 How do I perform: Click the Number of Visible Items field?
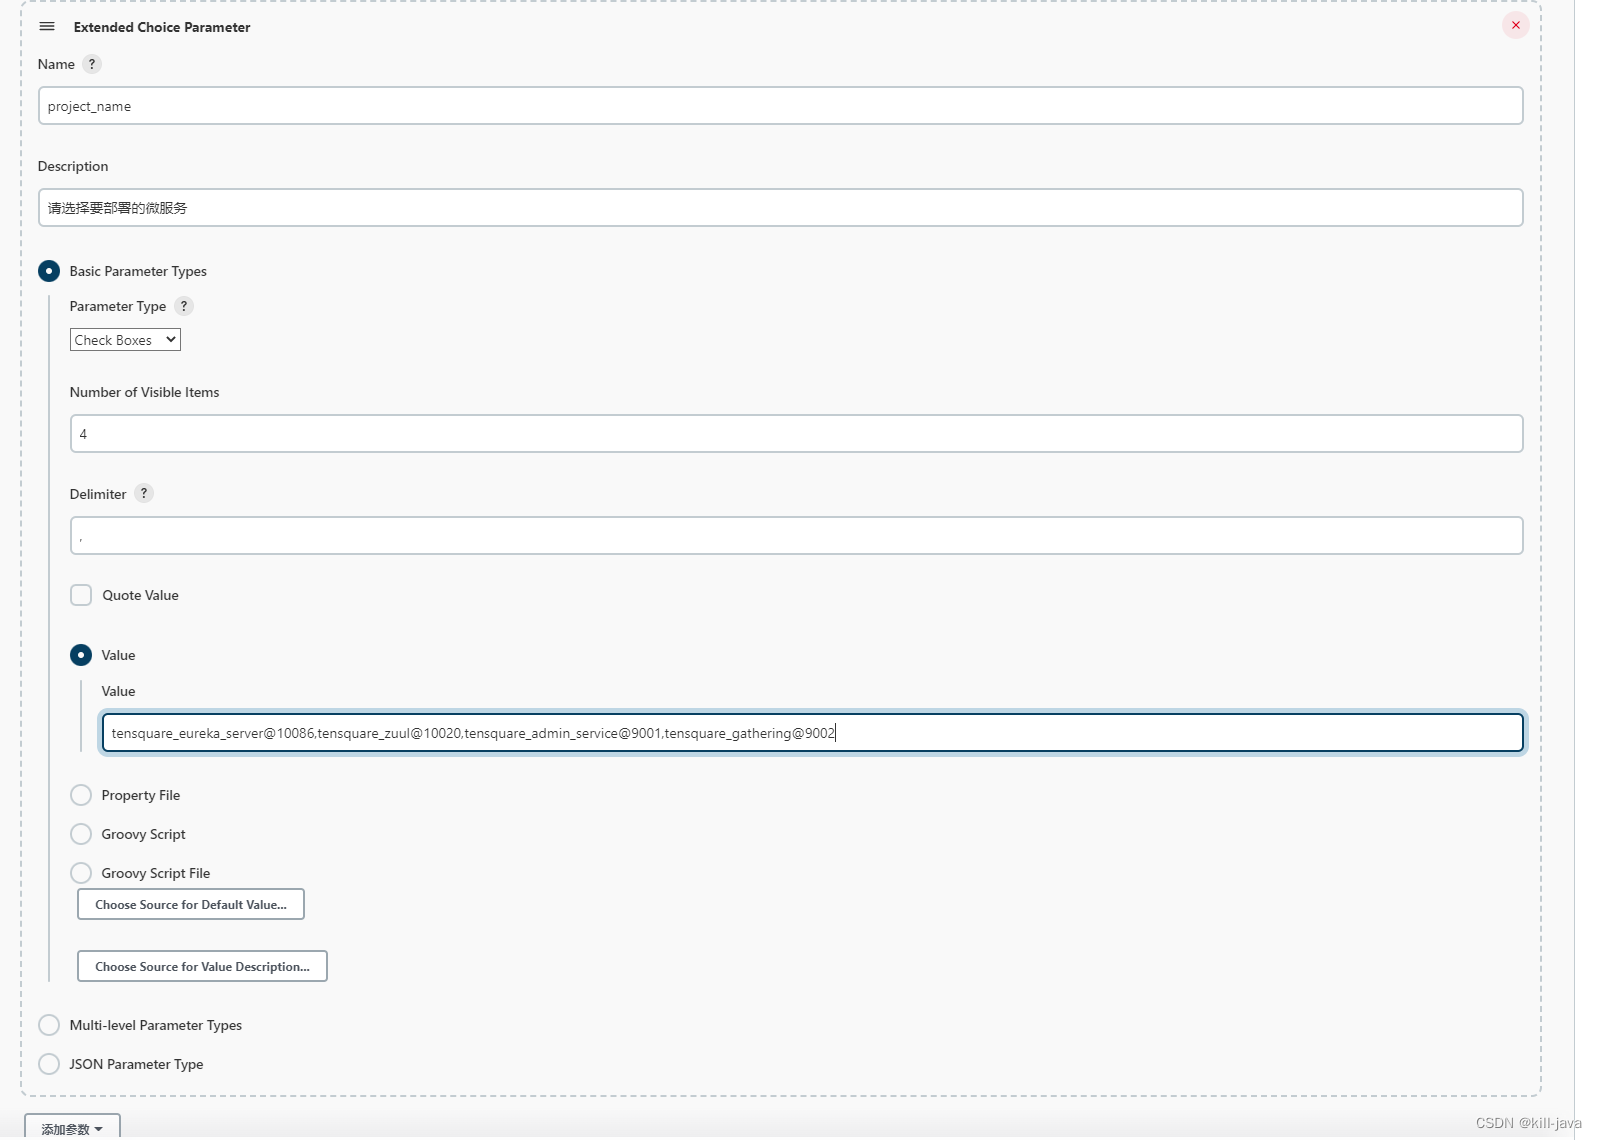796,434
